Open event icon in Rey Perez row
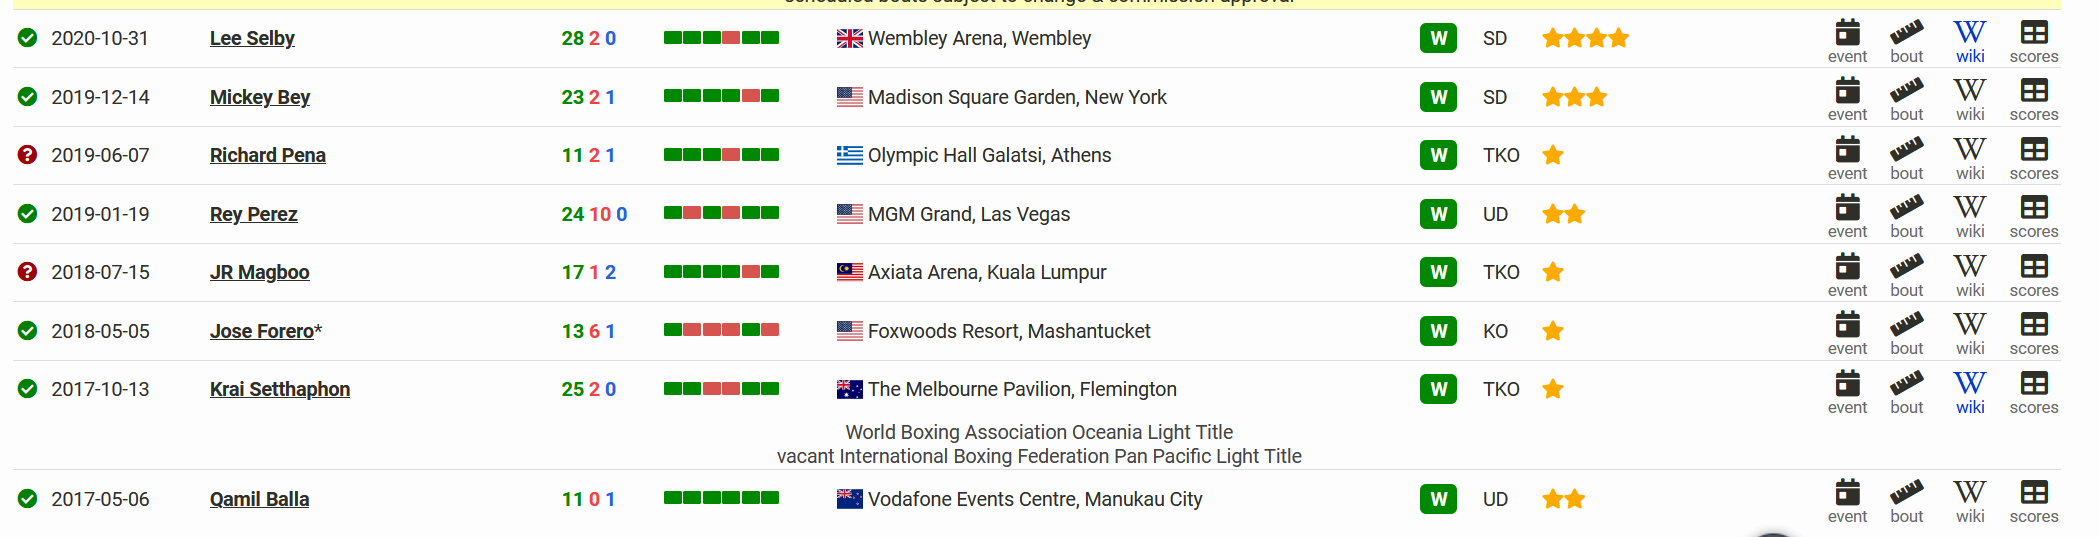The width and height of the screenshot is (2099, 537). point(1847,217)
